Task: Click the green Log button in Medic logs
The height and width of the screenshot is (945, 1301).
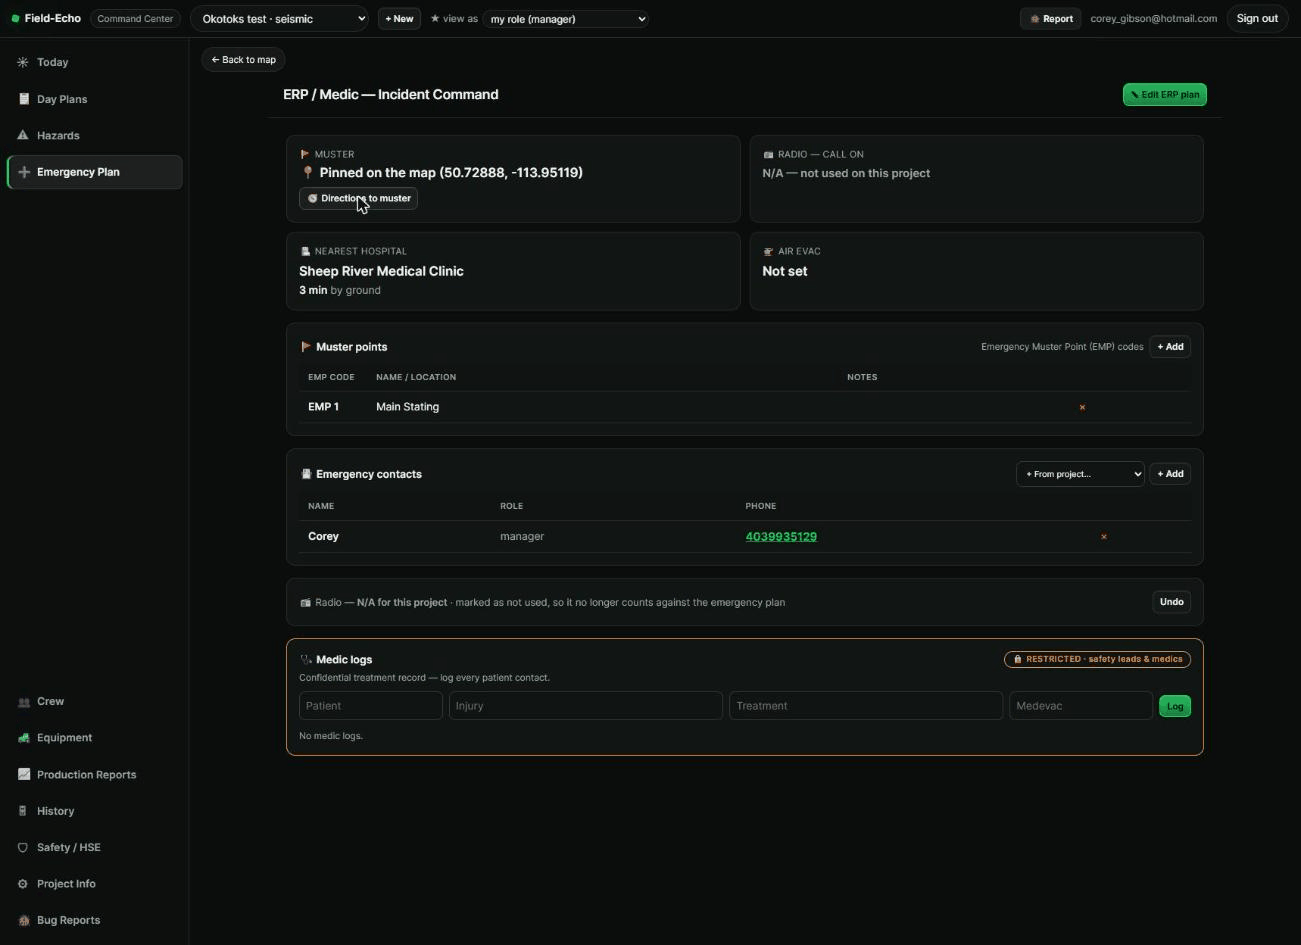Action: [1175, 706]
